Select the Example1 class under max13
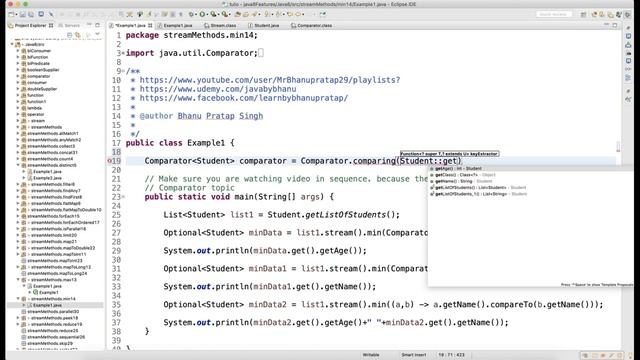Viewport: 640px width, 360px height. [x=48, y=292]
